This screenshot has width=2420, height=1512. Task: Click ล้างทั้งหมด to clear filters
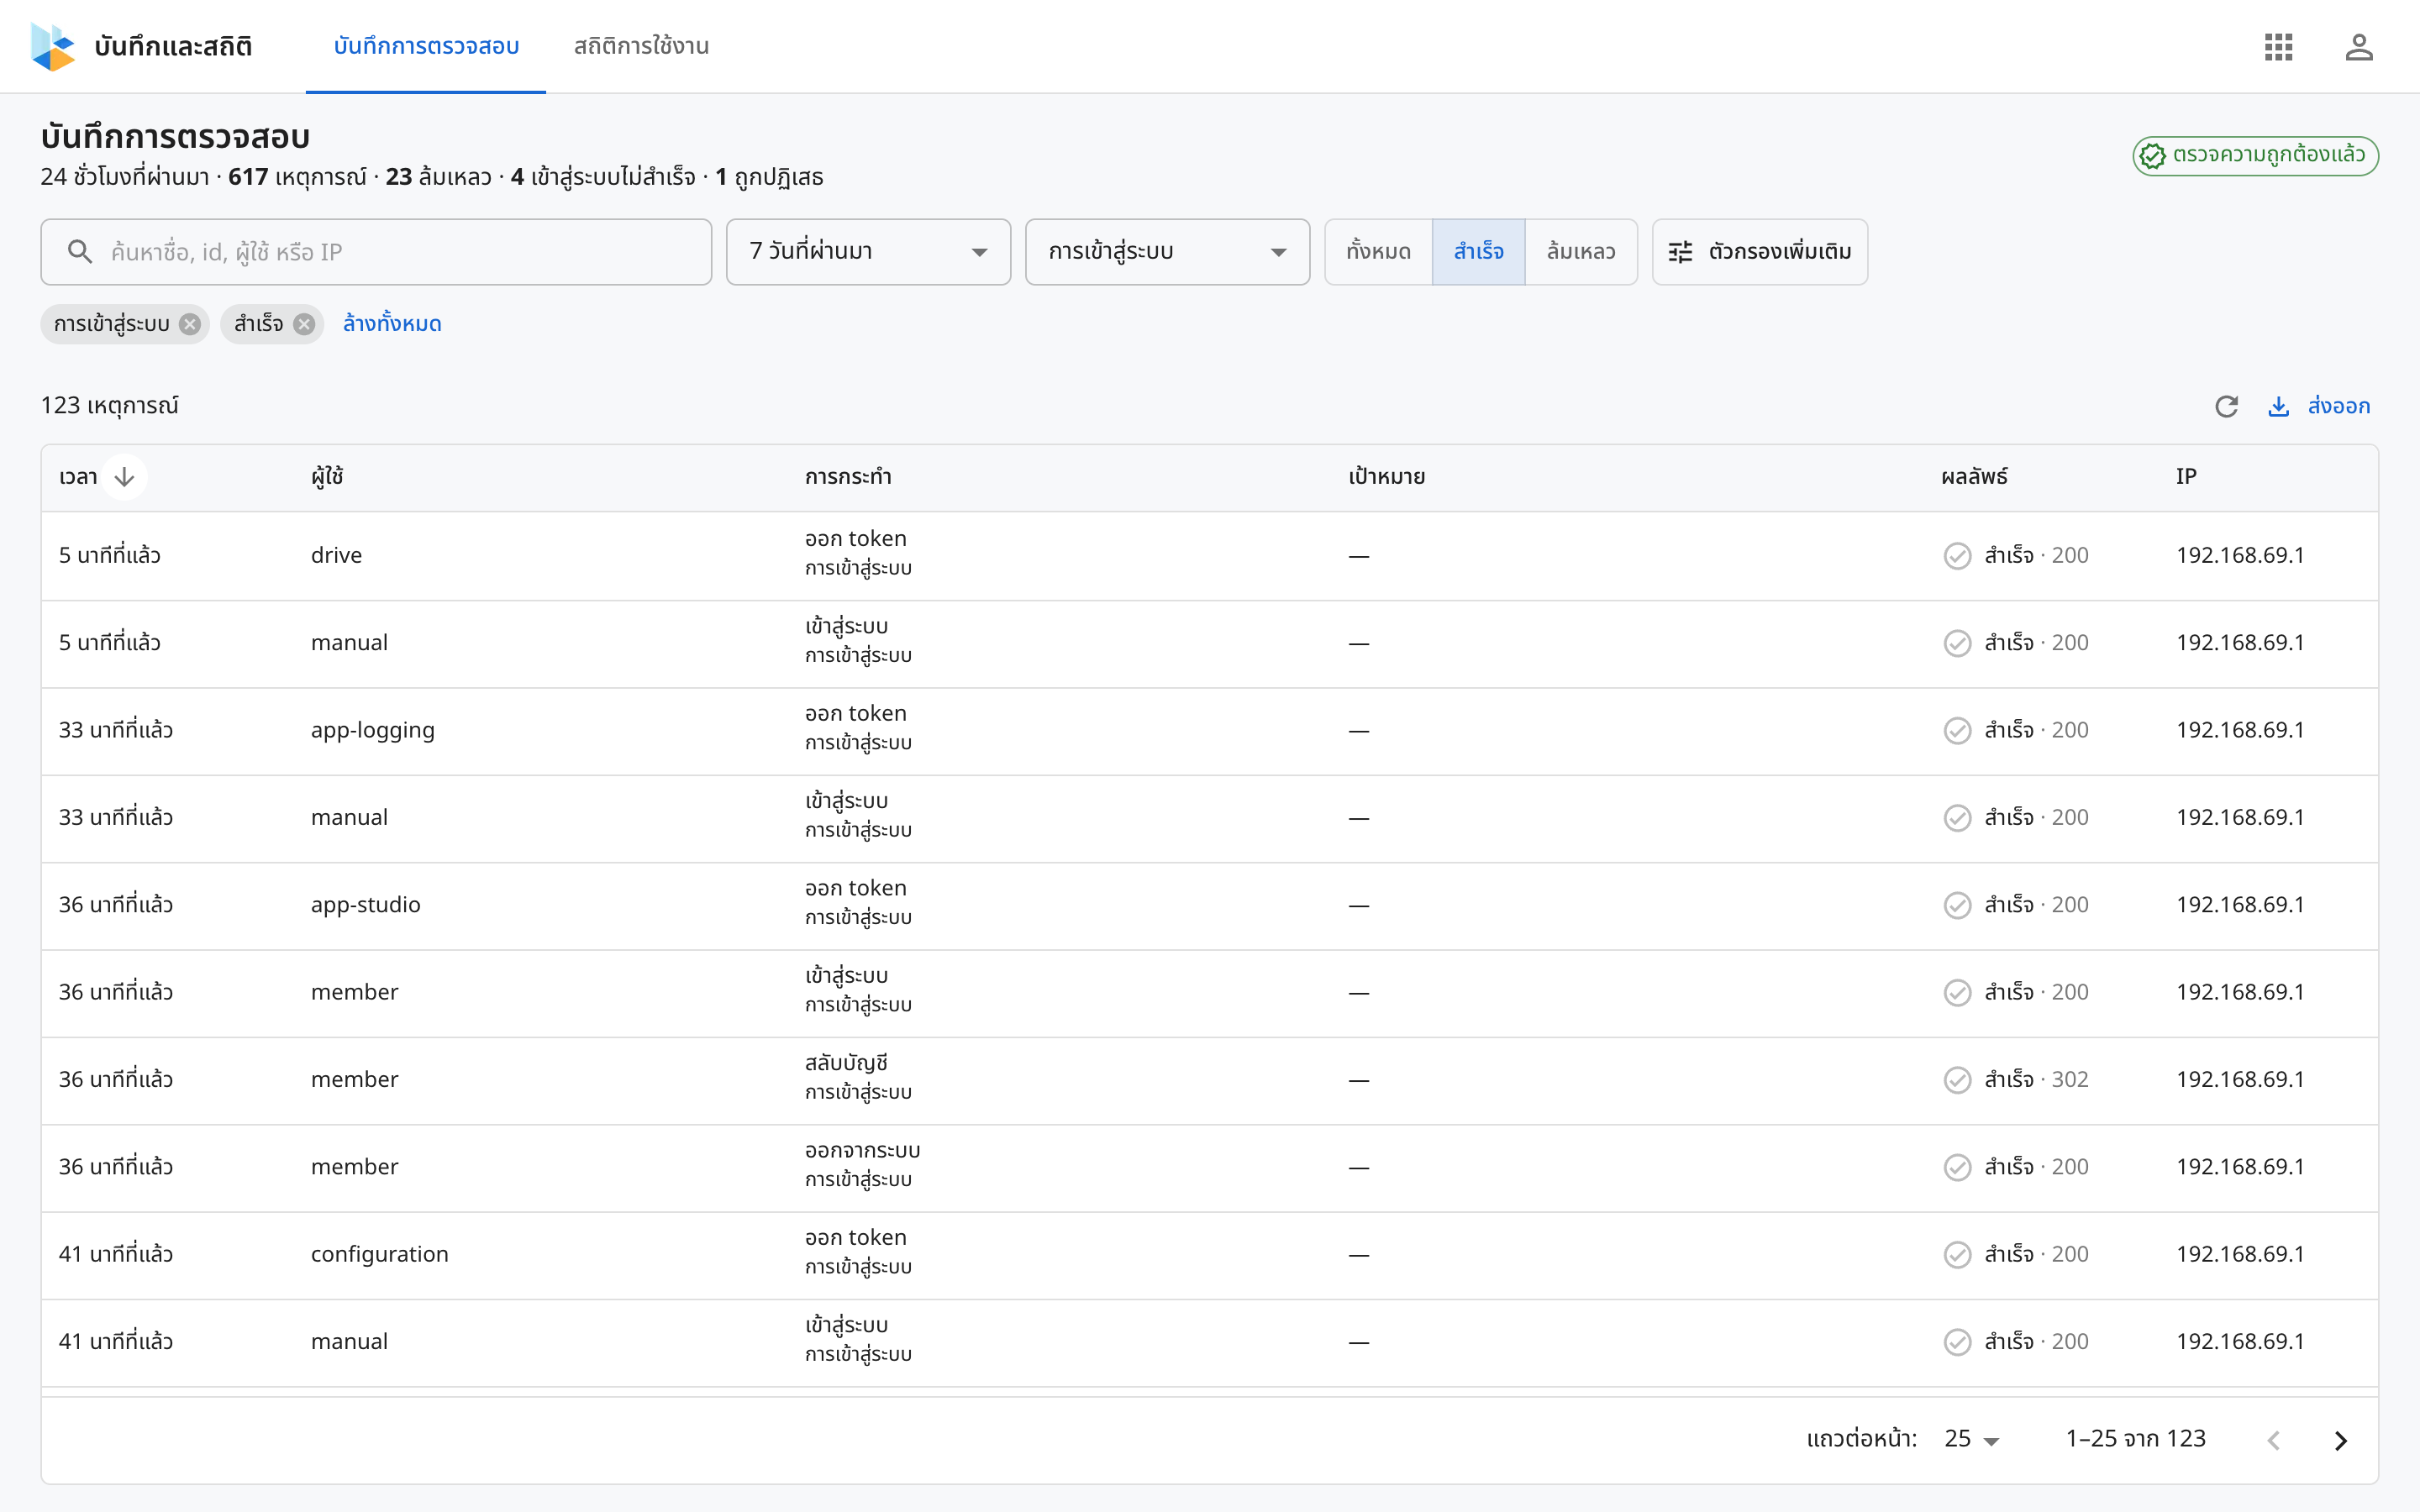[392, 324]
